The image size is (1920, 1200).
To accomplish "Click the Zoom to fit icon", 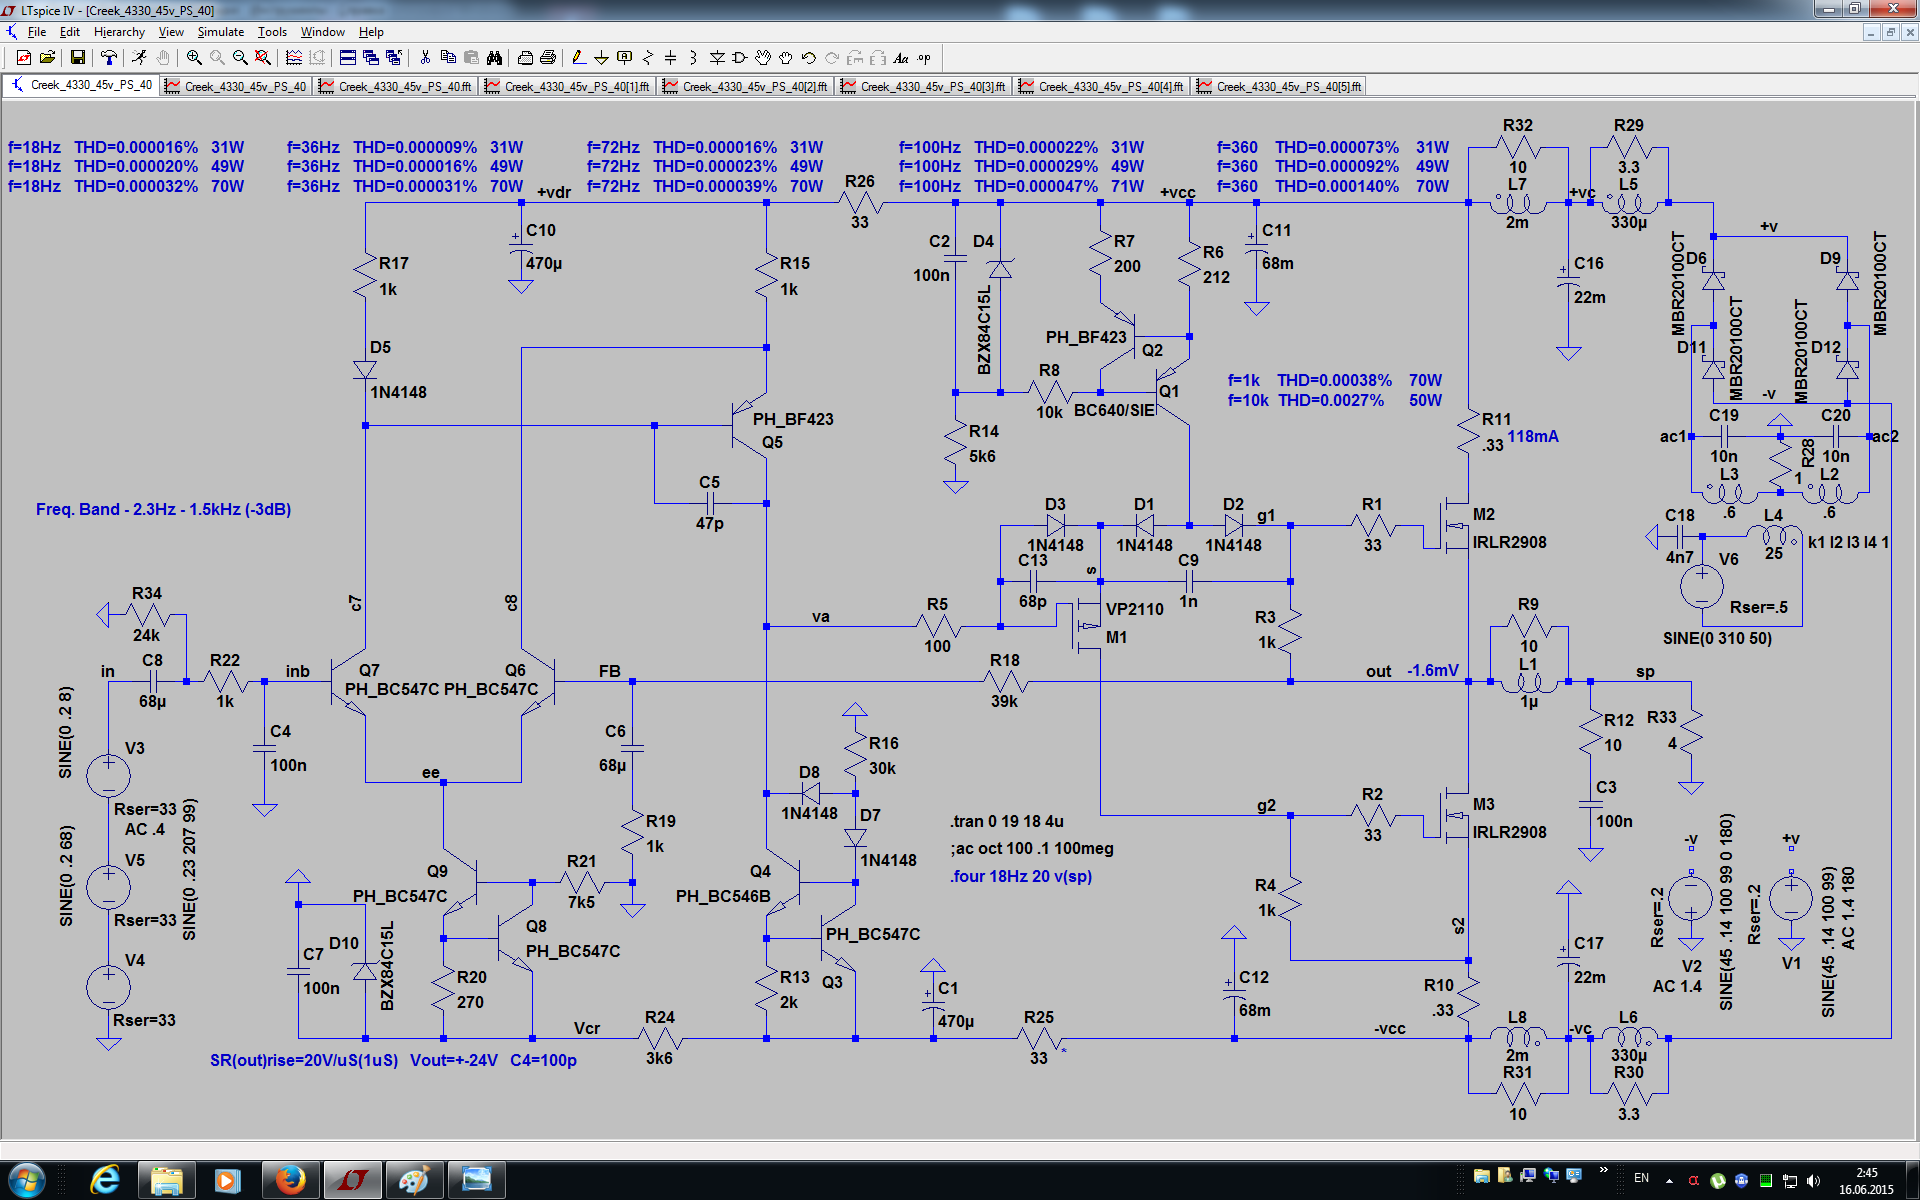I will point(263,58).
